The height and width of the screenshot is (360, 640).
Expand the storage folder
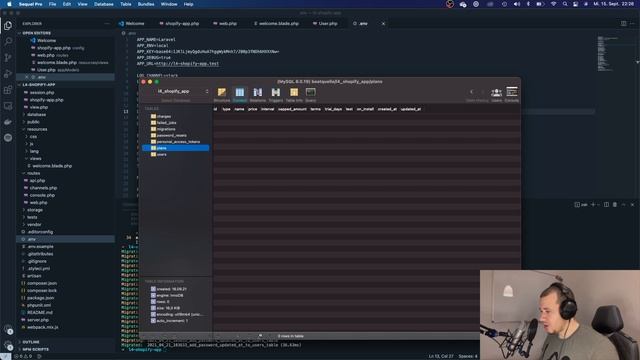click(x=35, y=210)
